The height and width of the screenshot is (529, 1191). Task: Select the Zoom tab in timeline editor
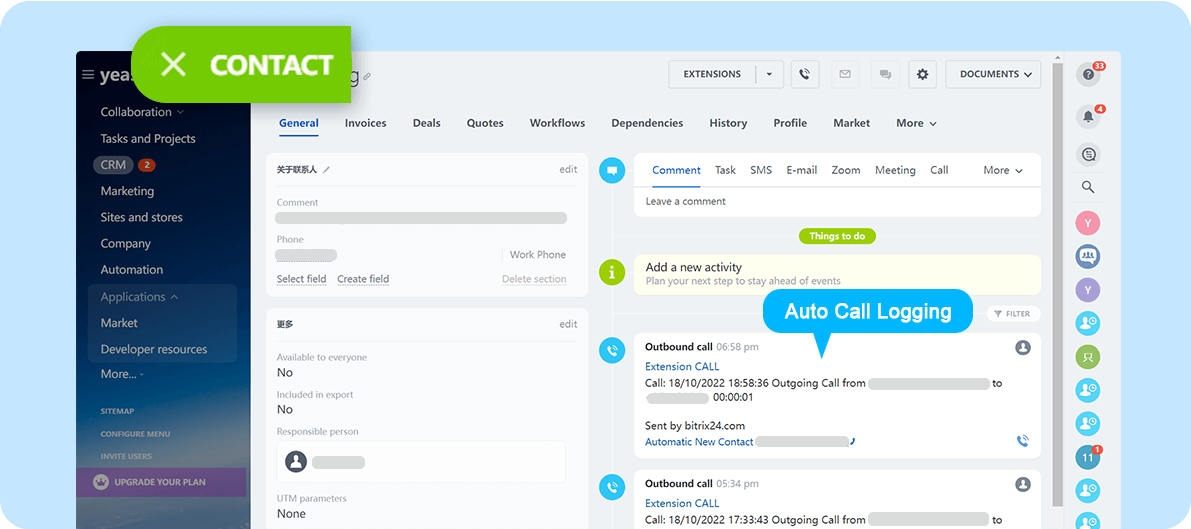click(845, 170)
